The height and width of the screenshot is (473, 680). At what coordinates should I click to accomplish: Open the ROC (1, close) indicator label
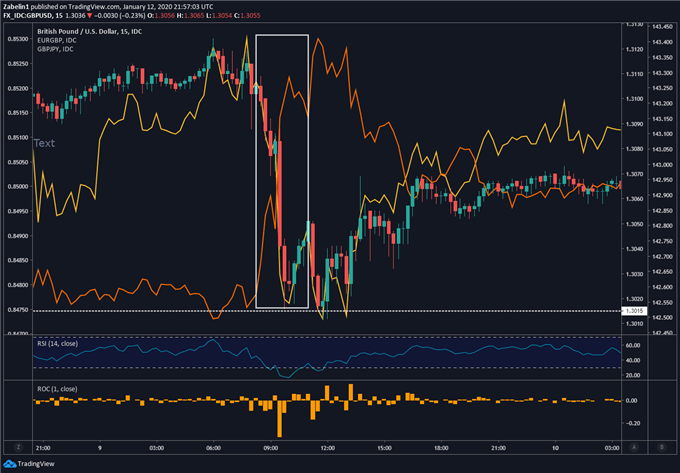[57, 389]
